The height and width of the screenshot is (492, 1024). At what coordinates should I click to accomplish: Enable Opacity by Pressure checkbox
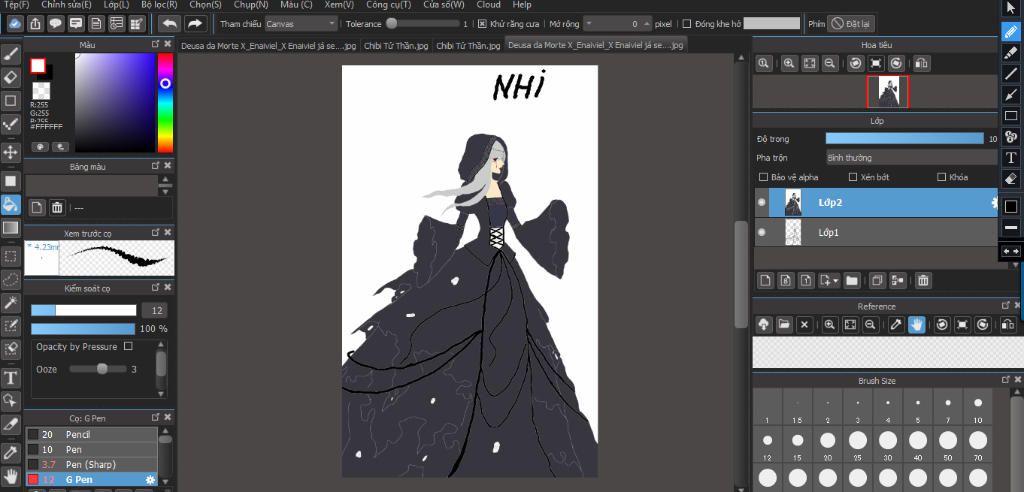[128, 346]
